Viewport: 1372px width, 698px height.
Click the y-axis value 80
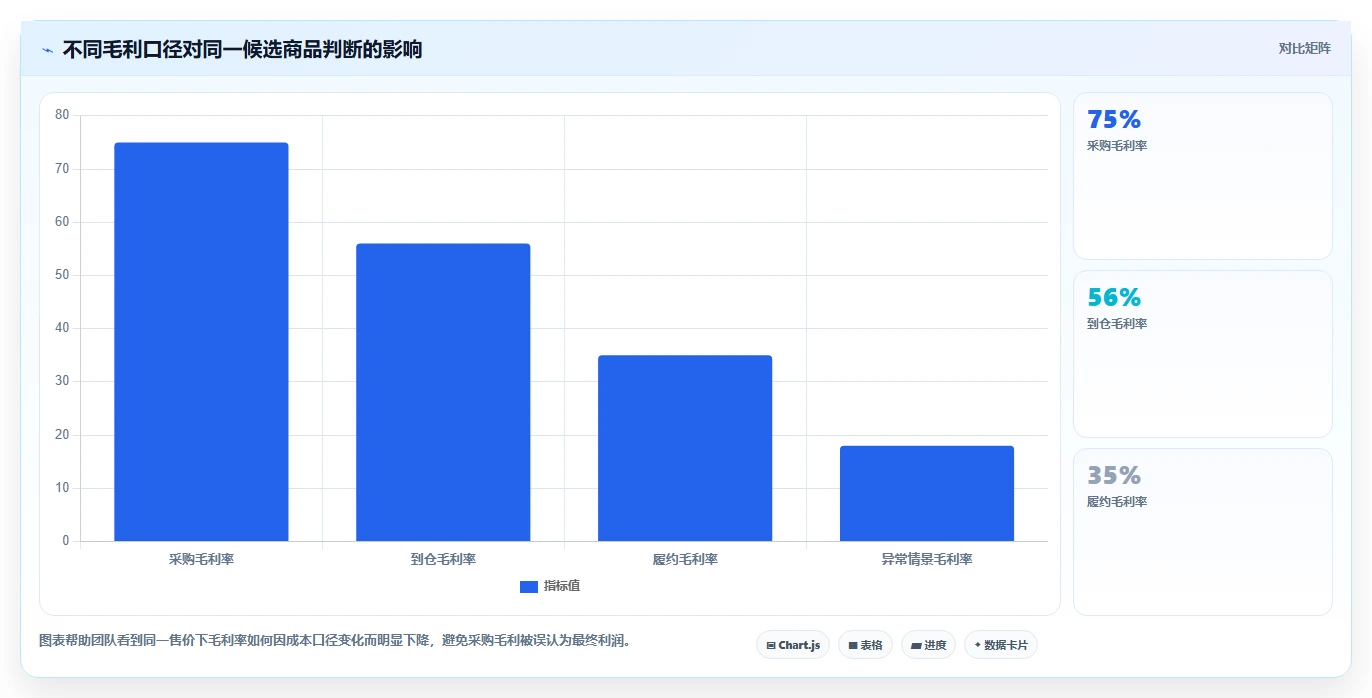pos(62,115)
